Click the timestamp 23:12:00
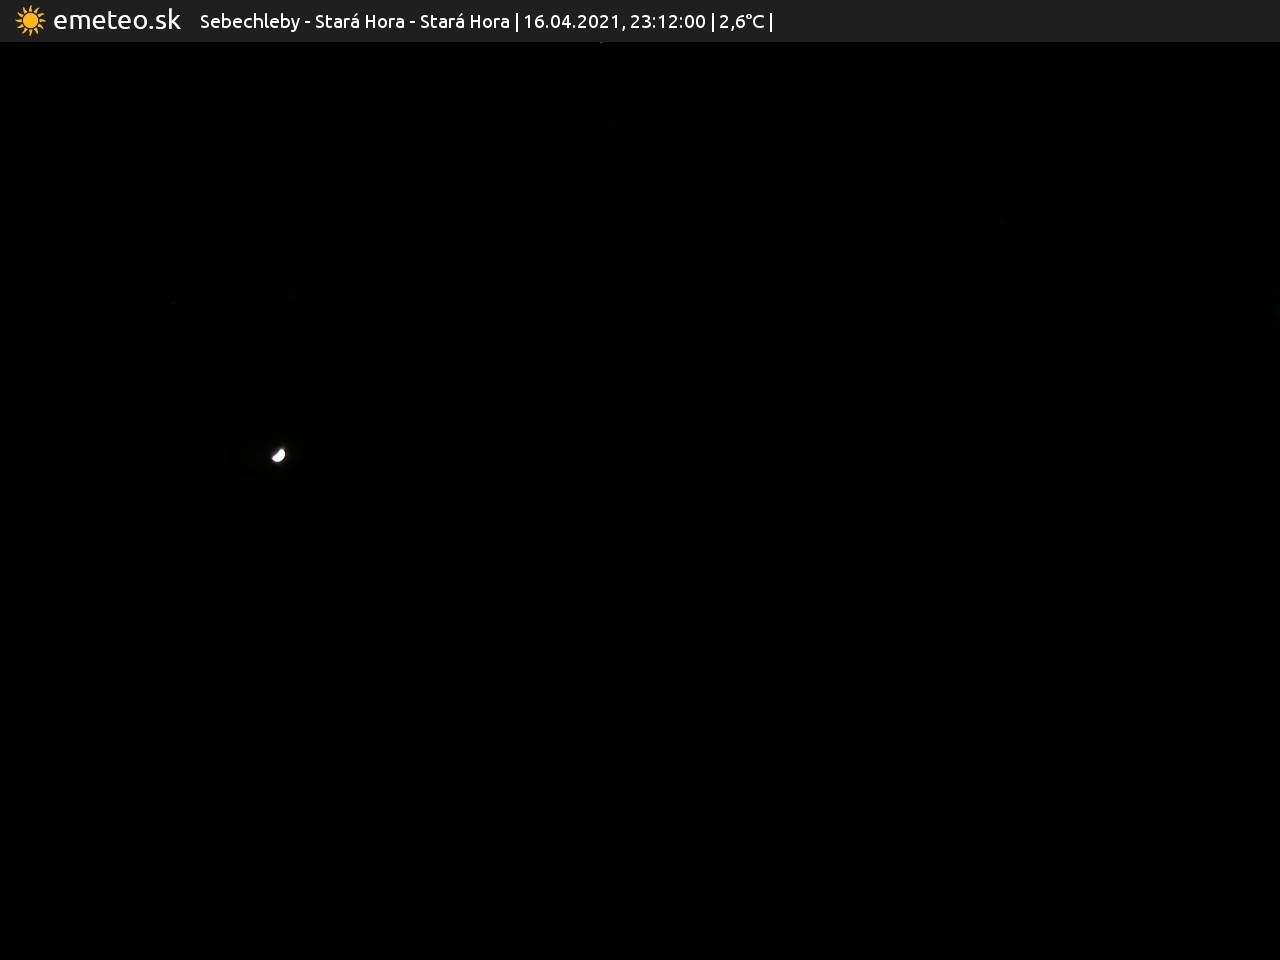1280x960 pixels. click(667, 22)
